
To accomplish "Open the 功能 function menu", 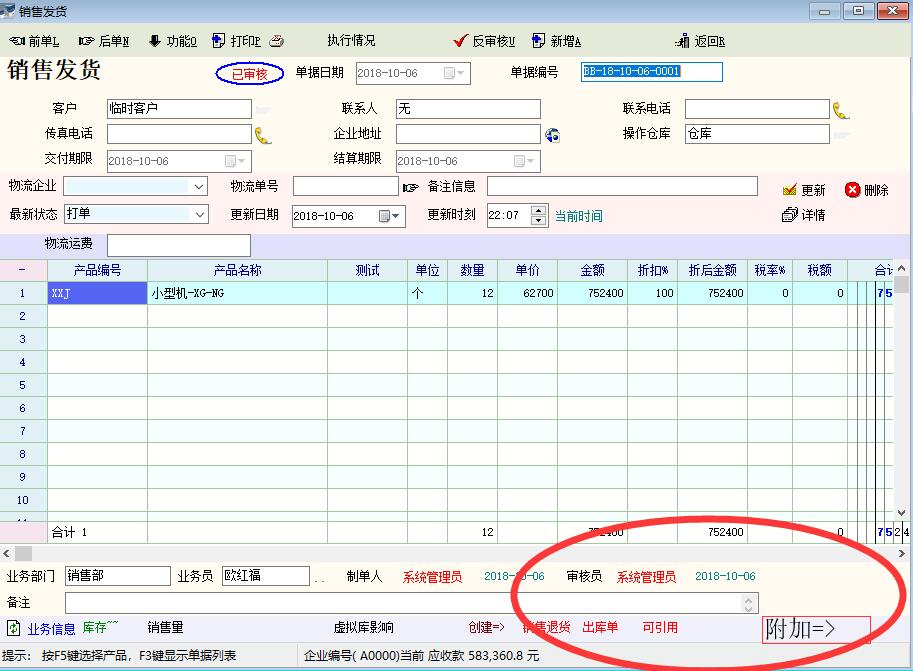I will (x=173, y=41).
